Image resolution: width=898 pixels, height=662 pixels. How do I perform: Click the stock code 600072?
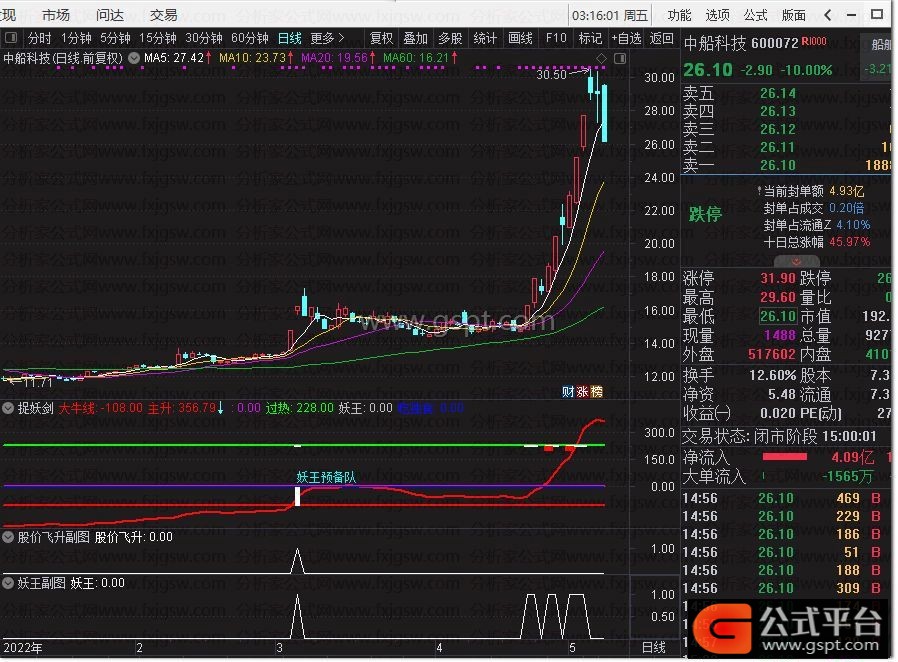point(774,43)
